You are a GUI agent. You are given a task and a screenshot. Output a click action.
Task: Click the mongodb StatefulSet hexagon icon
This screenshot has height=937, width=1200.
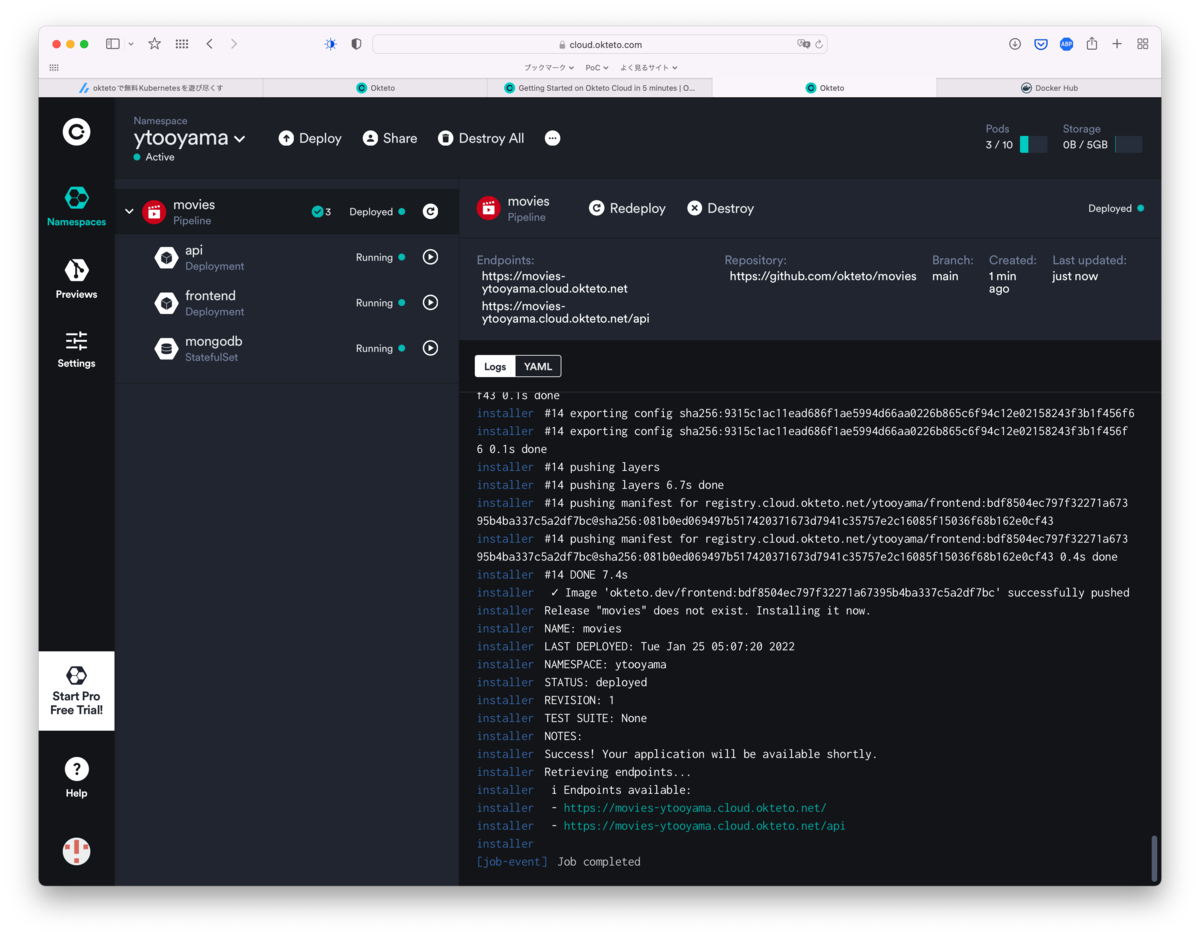(x=166, y=348)
